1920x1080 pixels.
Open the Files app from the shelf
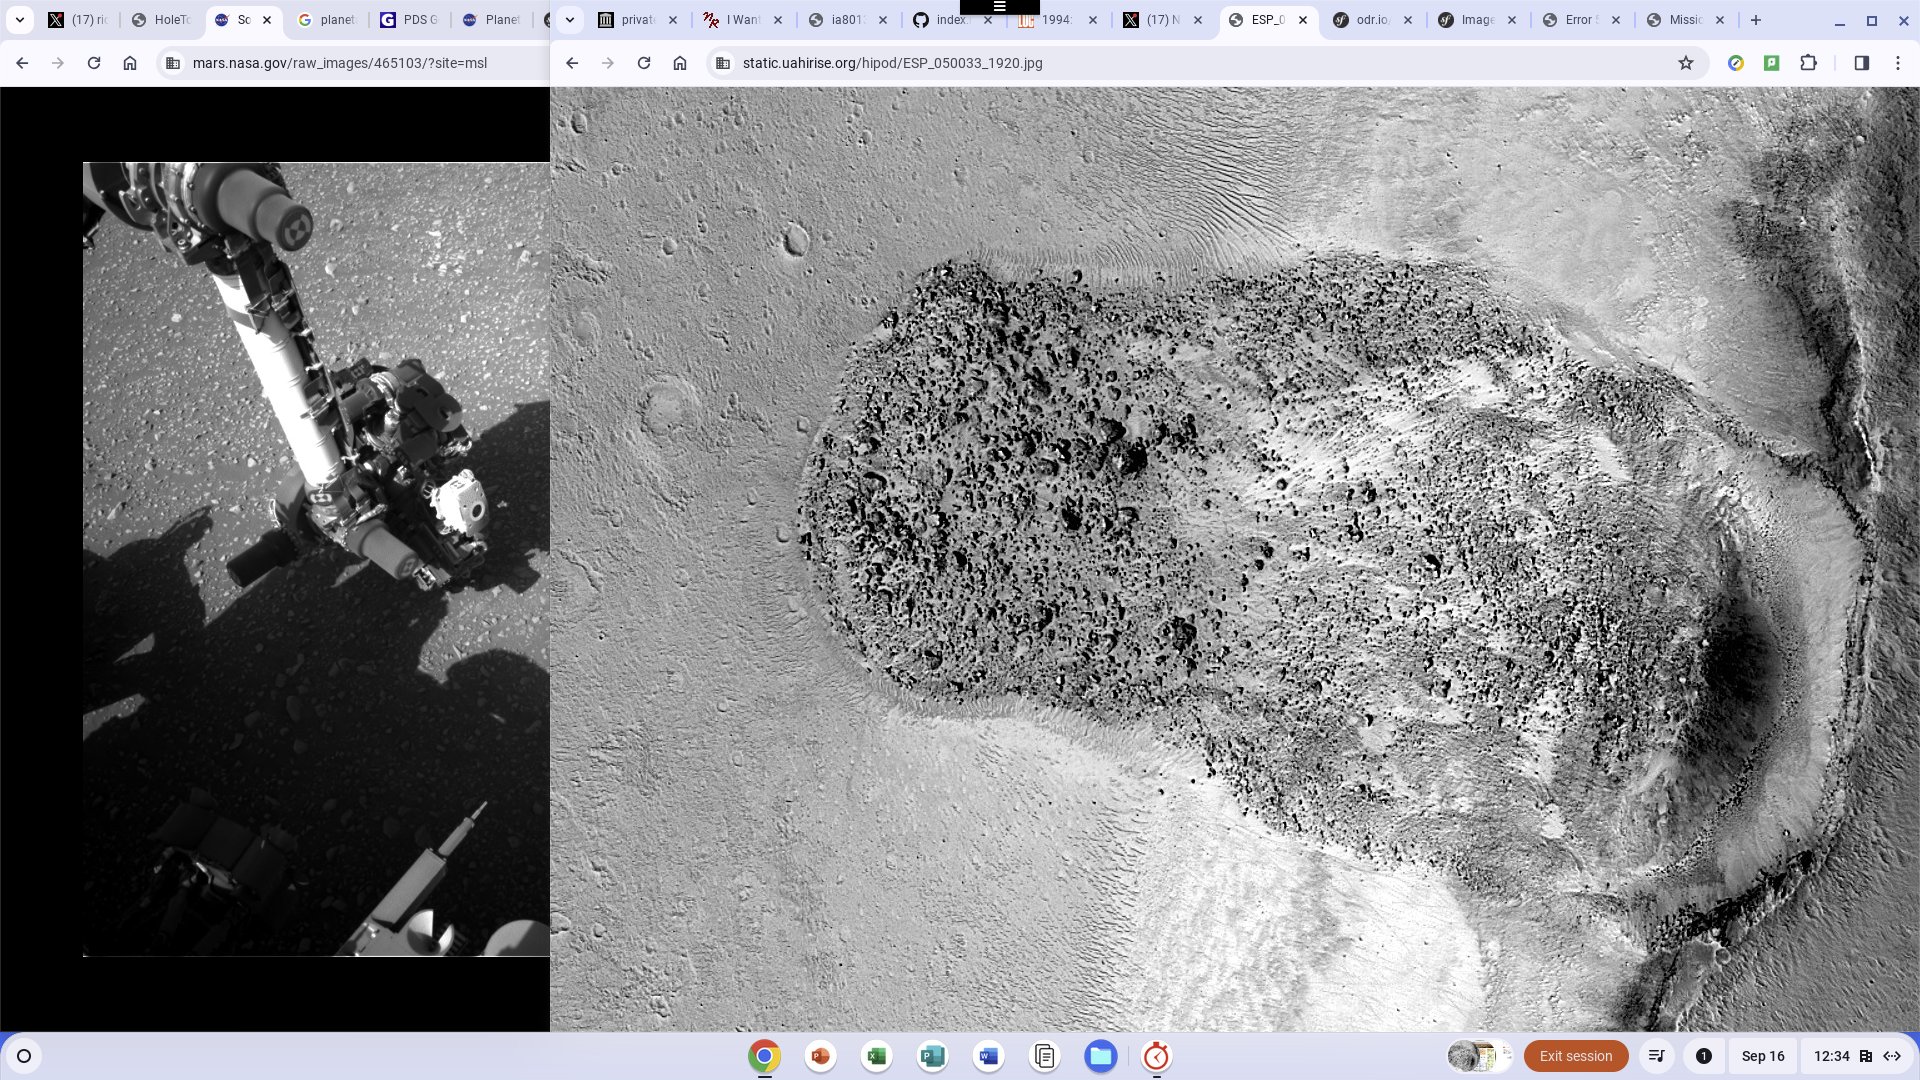click(x=1101, y=1056)
